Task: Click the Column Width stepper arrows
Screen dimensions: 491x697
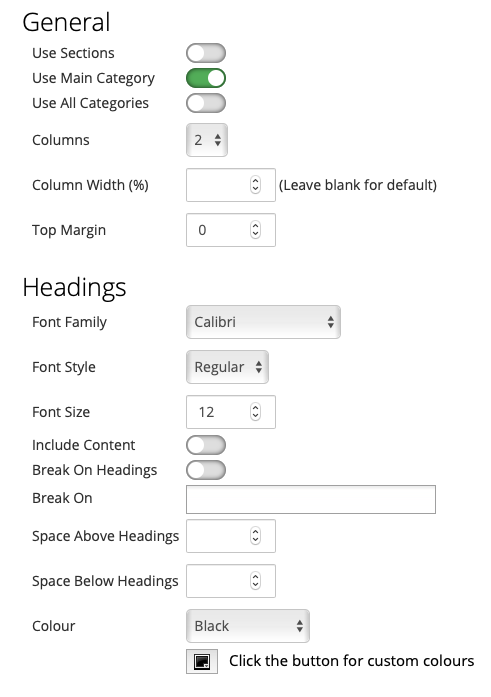Action: click(x=255, y=185)
